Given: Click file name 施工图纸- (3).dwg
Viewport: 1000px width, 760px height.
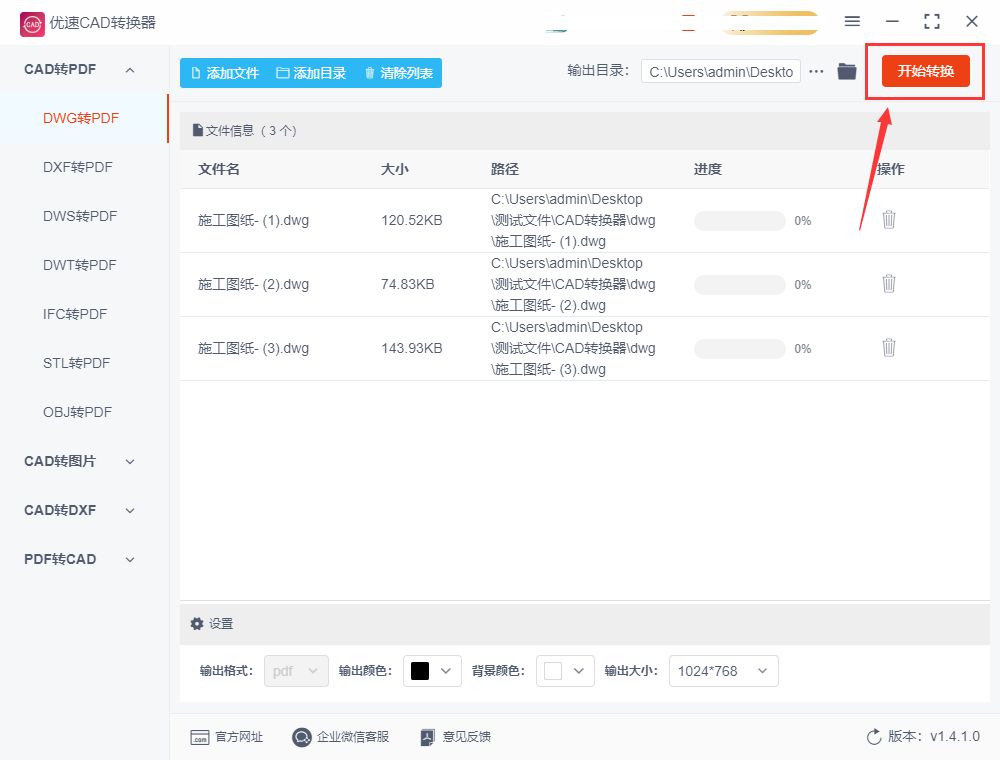Looking at the screenshot, I should point(253,348).
